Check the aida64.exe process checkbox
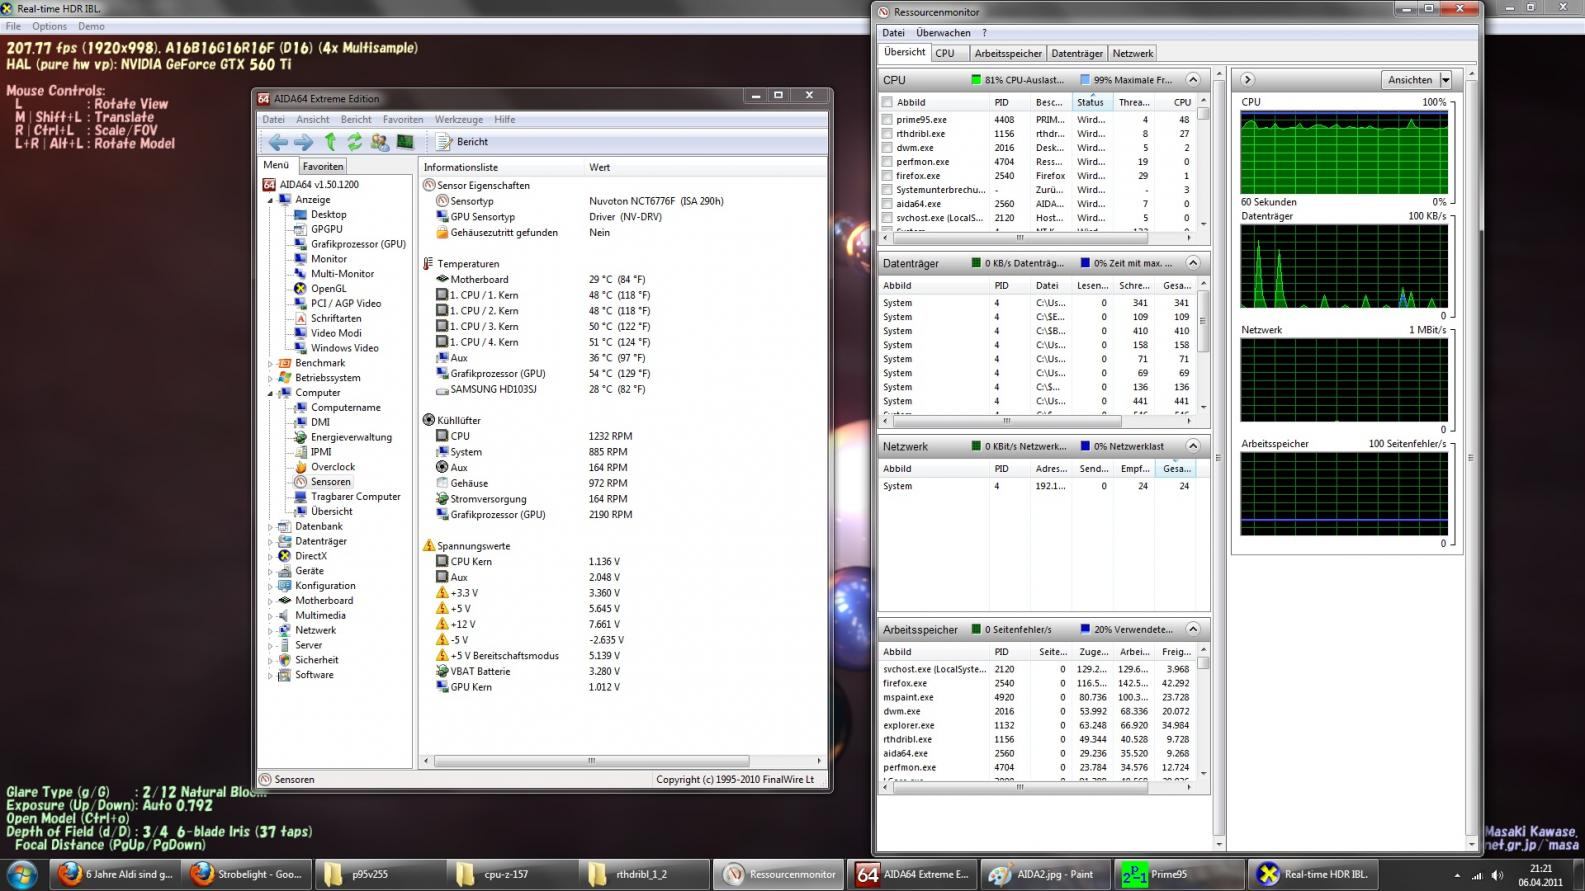1585x891 pixels. [x=887, y=203]
